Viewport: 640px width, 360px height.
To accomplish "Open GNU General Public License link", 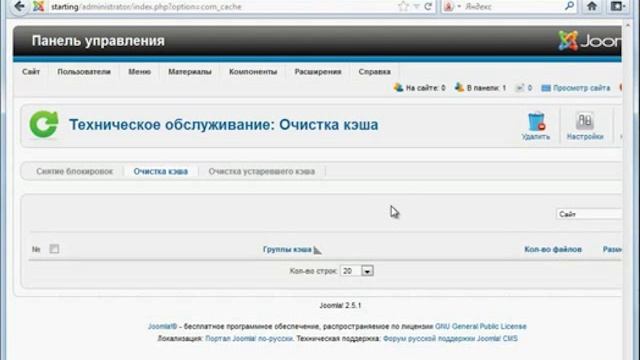I will pos(481,327).
